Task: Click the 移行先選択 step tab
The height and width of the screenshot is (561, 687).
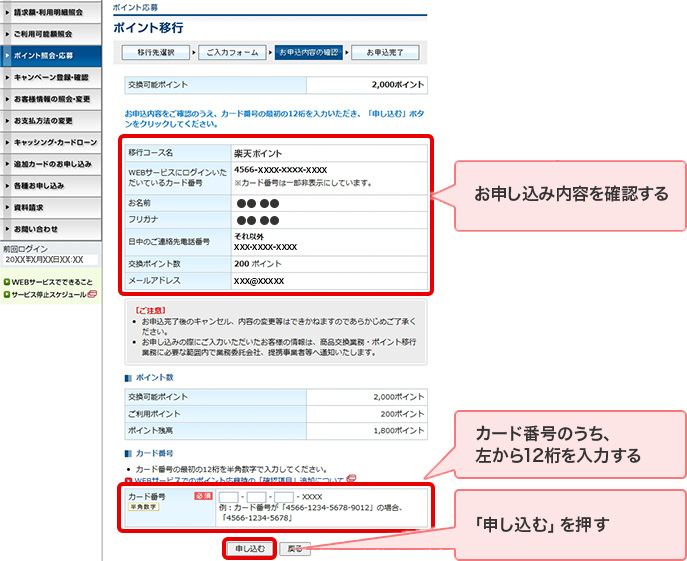Action: (x=156, y=51)
